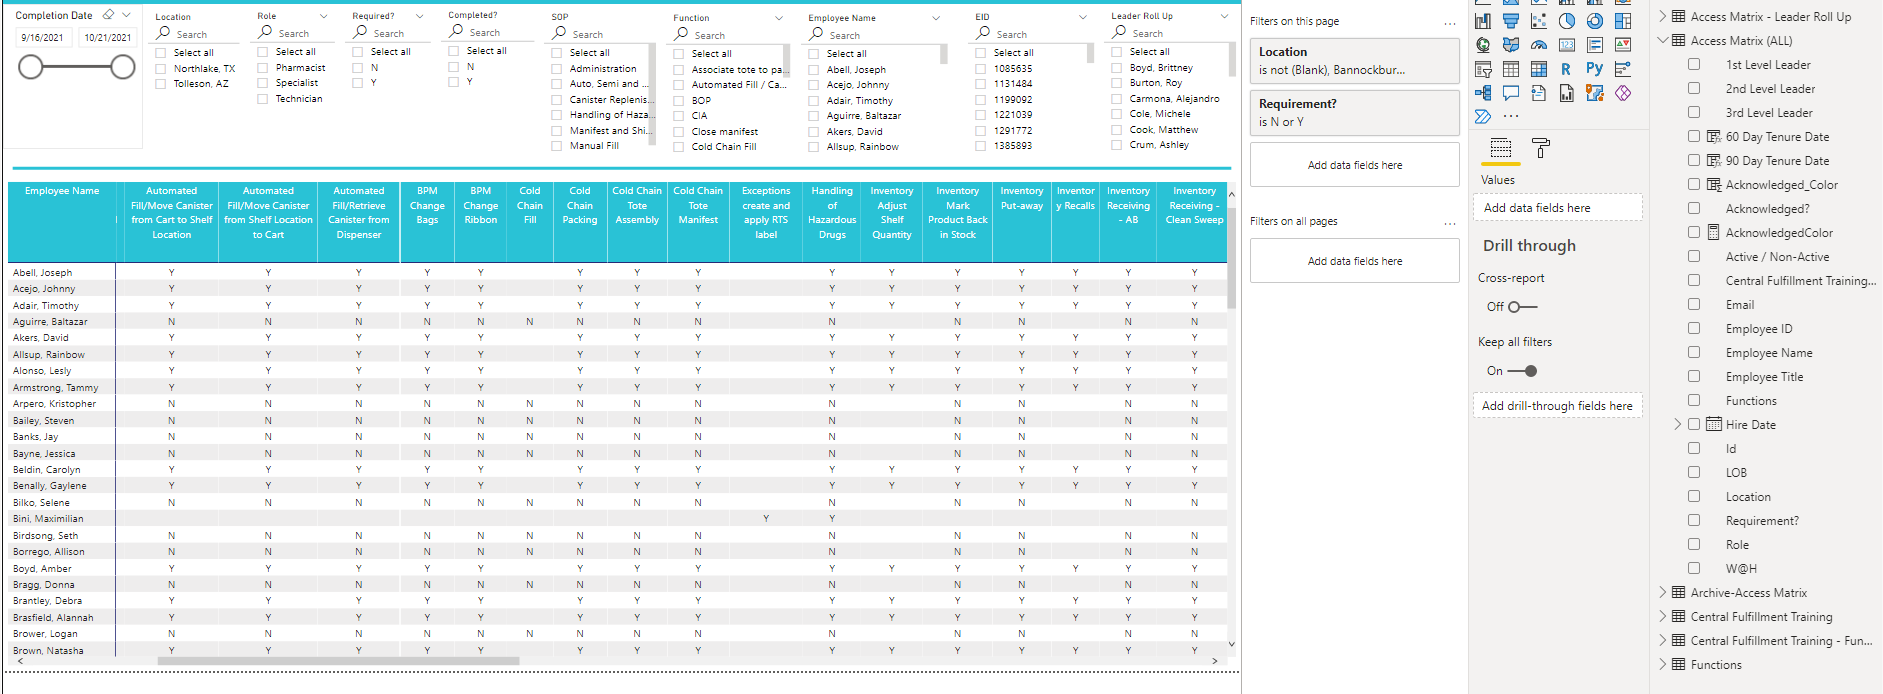
Task: Check the Employee Name field checkbox
Action: pyautogui.click(x=1694, y=352)
